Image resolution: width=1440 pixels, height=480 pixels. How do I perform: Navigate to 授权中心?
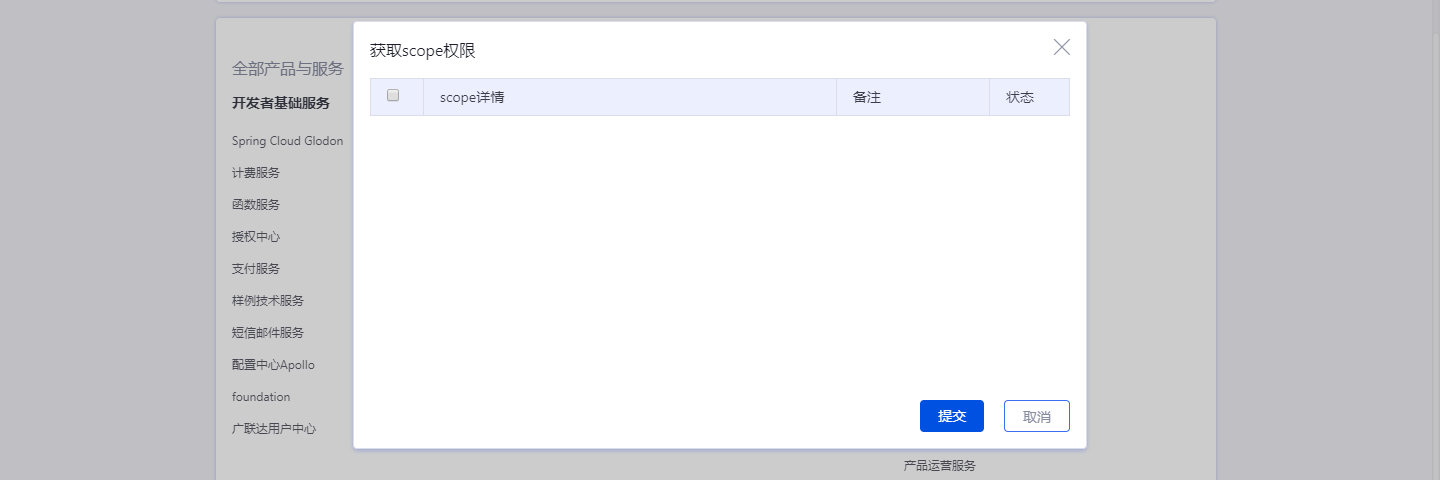(256, 237)
